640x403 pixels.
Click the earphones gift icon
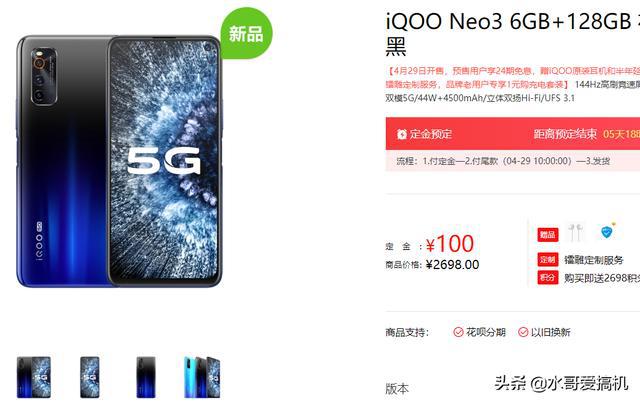coord(576,232)
